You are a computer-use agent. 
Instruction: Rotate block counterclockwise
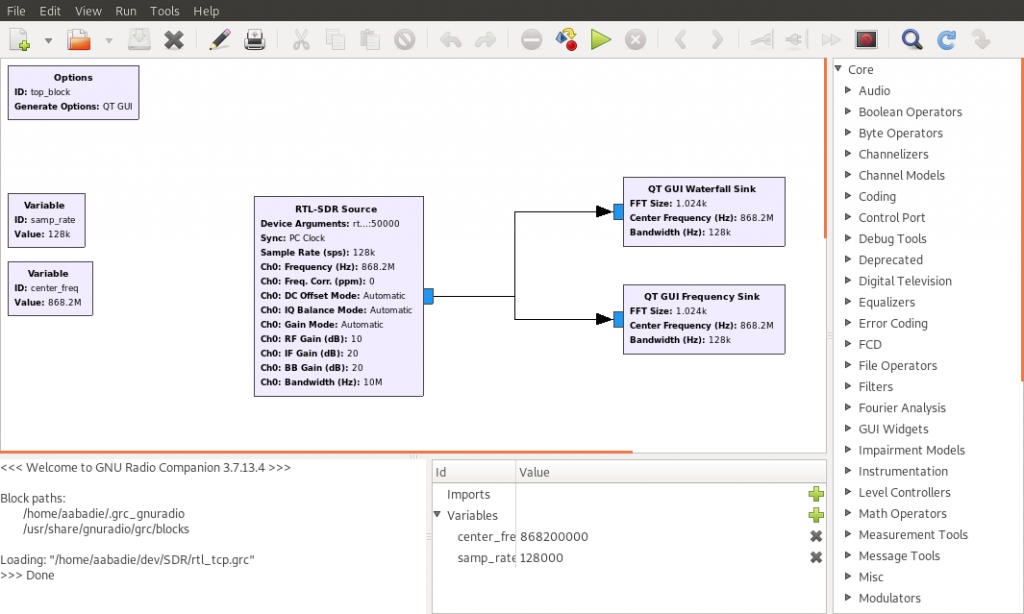coord(680,40)
